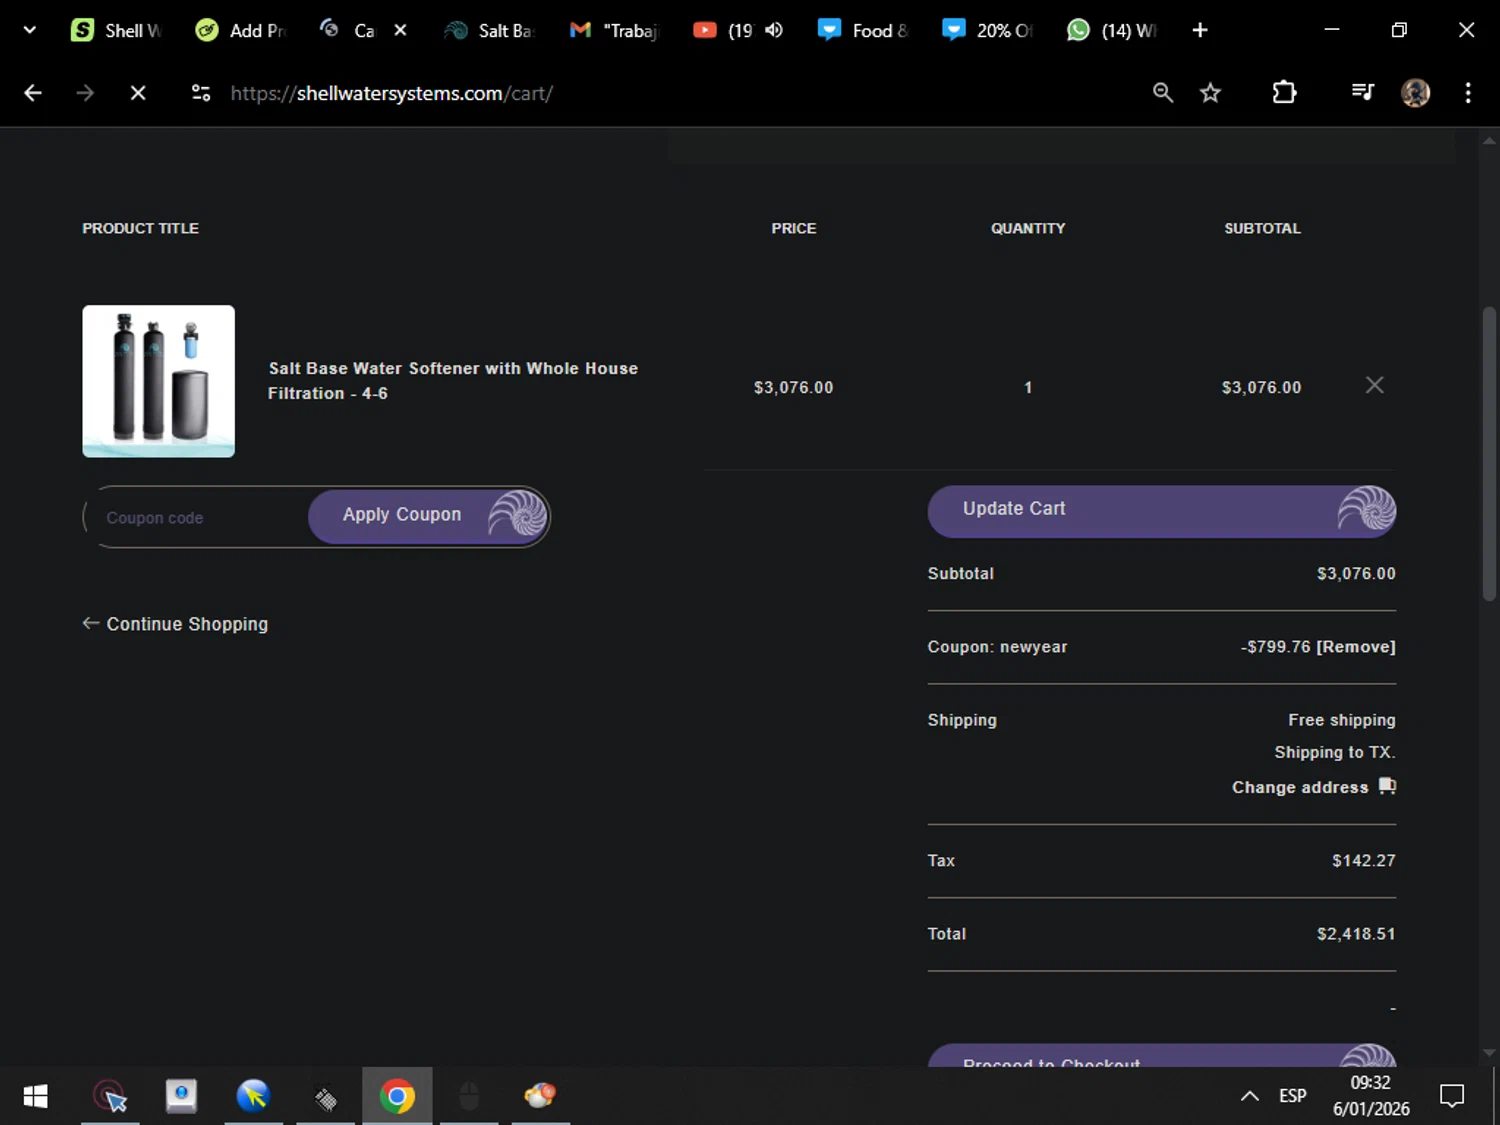Open Windows notification center

1452,1096
